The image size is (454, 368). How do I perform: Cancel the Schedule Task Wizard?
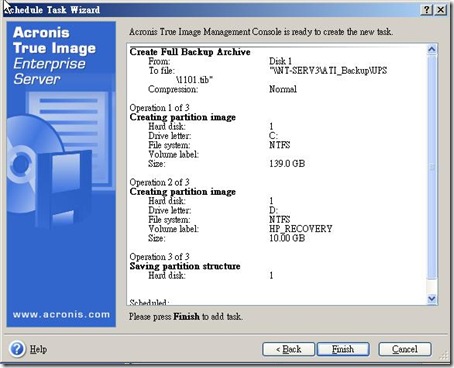pos(405,349)
